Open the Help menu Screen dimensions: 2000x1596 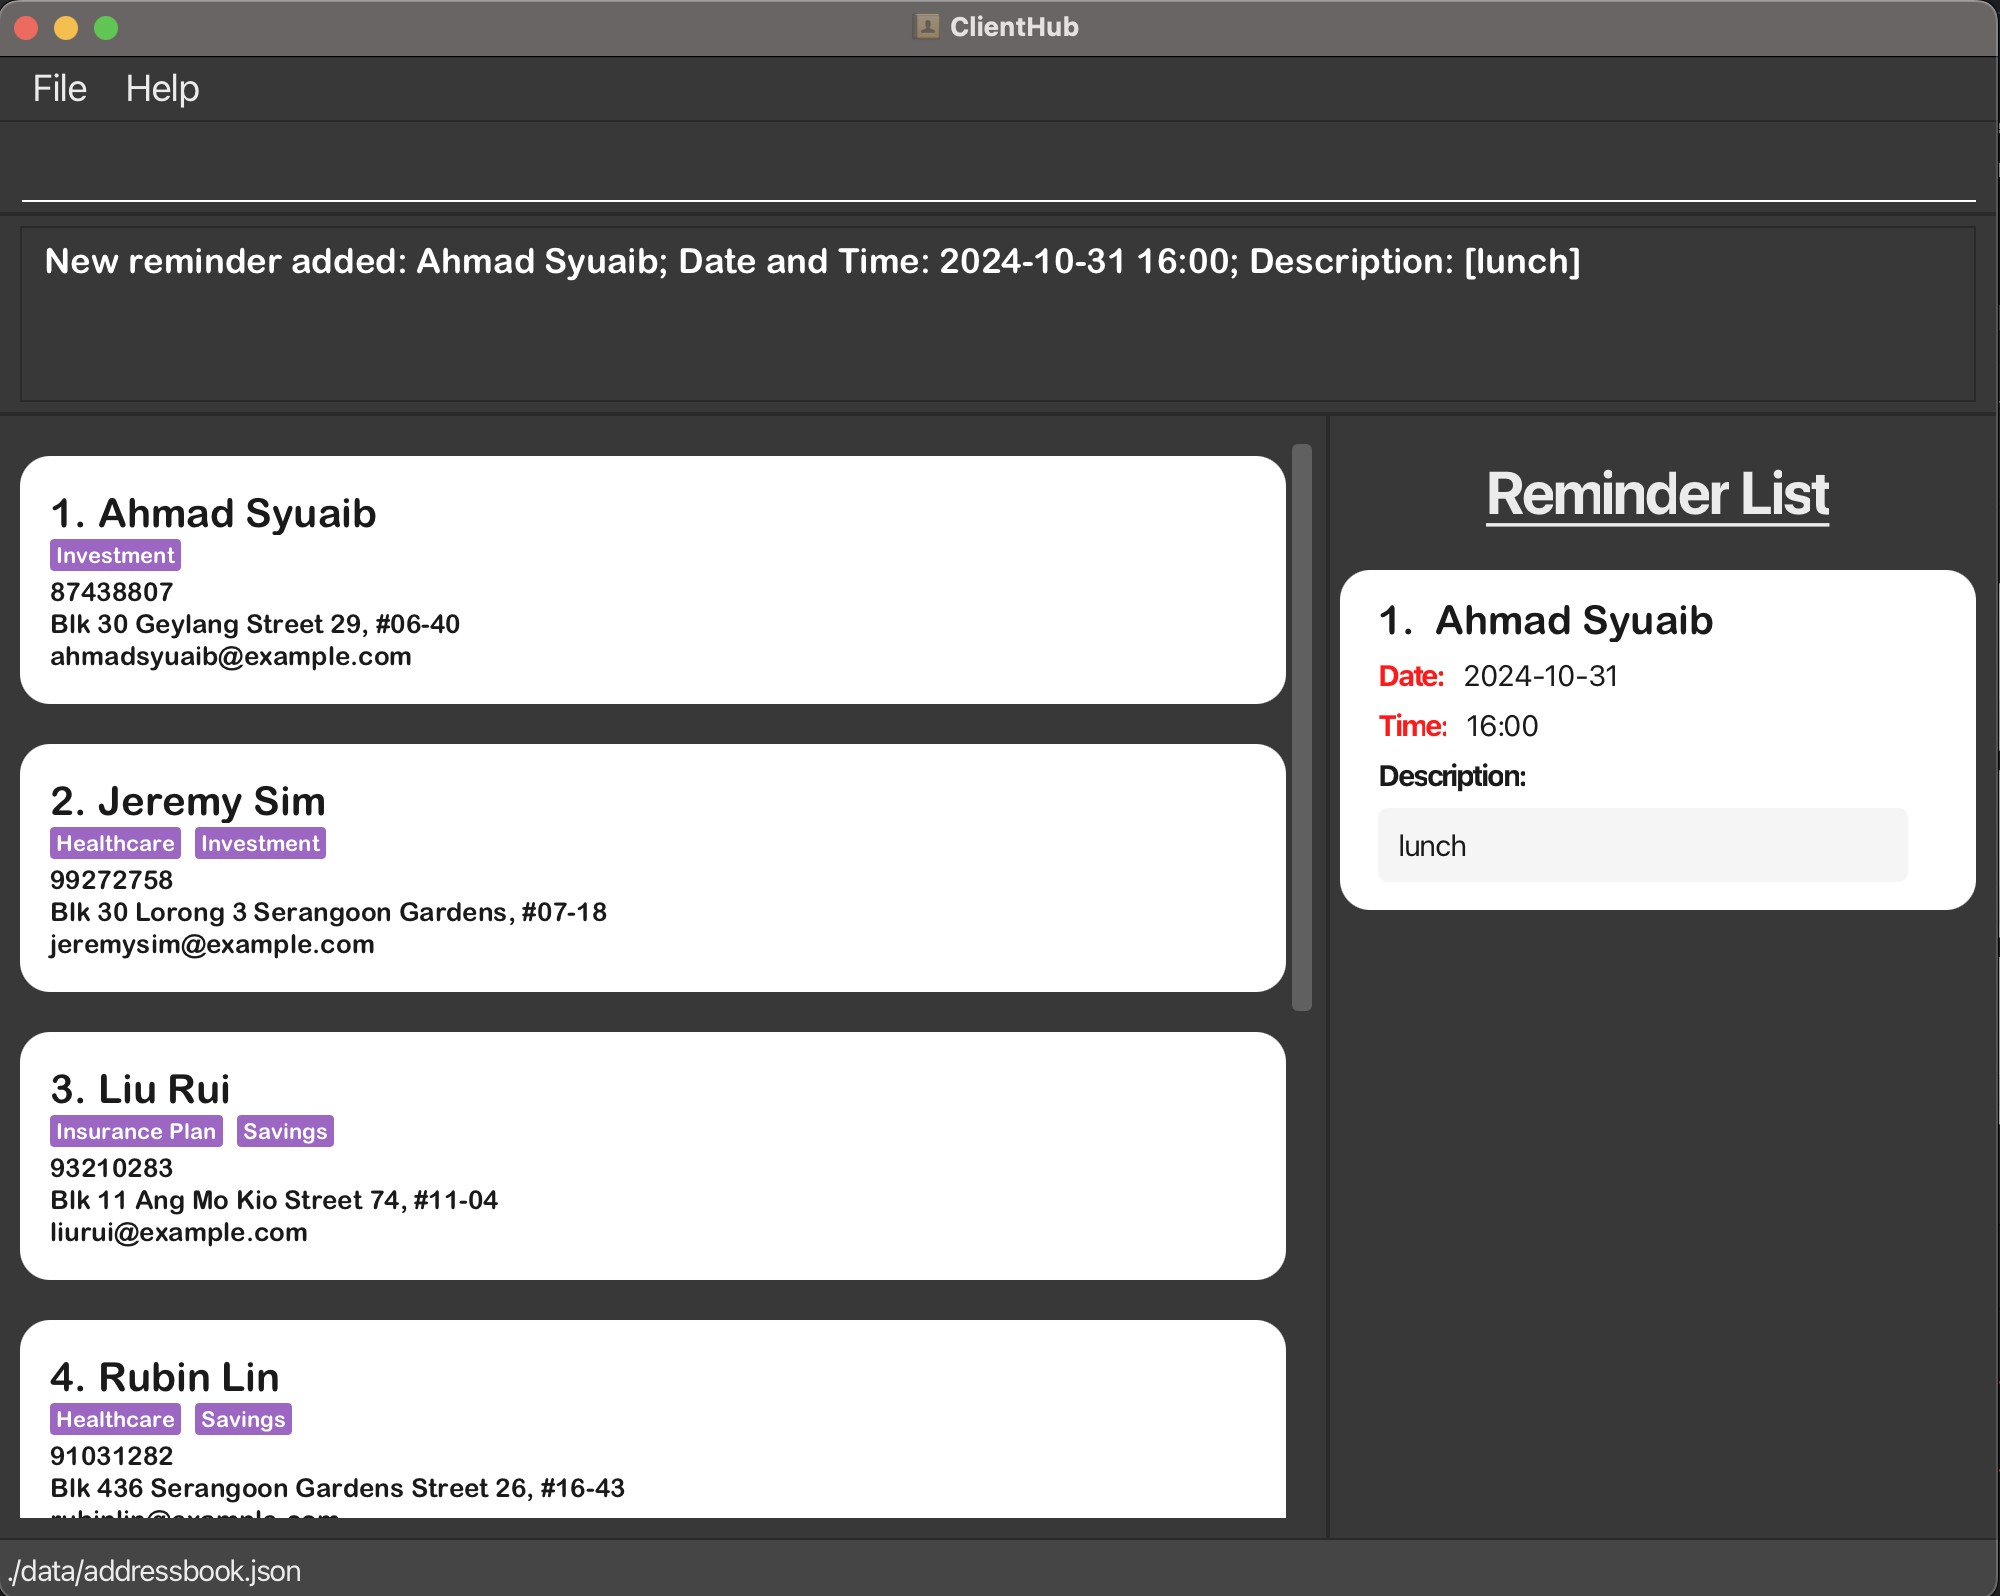[162, 89]
